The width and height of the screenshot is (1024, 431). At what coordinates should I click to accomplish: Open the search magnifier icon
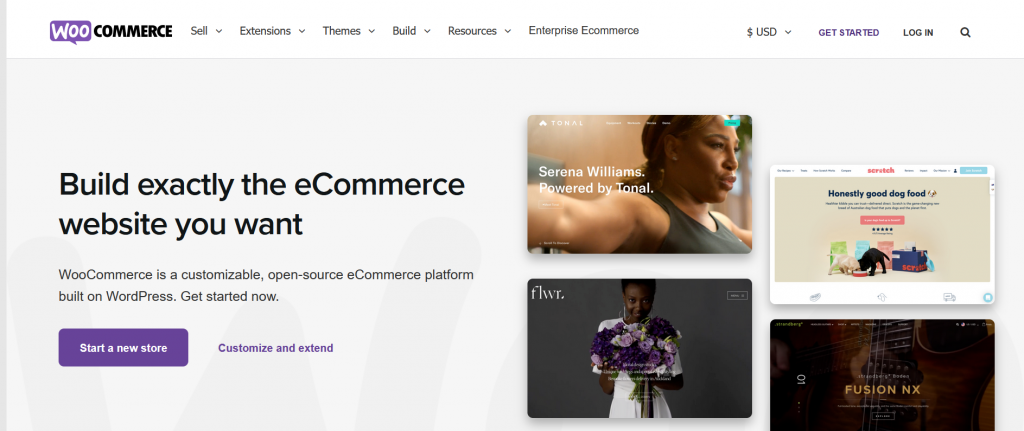click(965, 32)
